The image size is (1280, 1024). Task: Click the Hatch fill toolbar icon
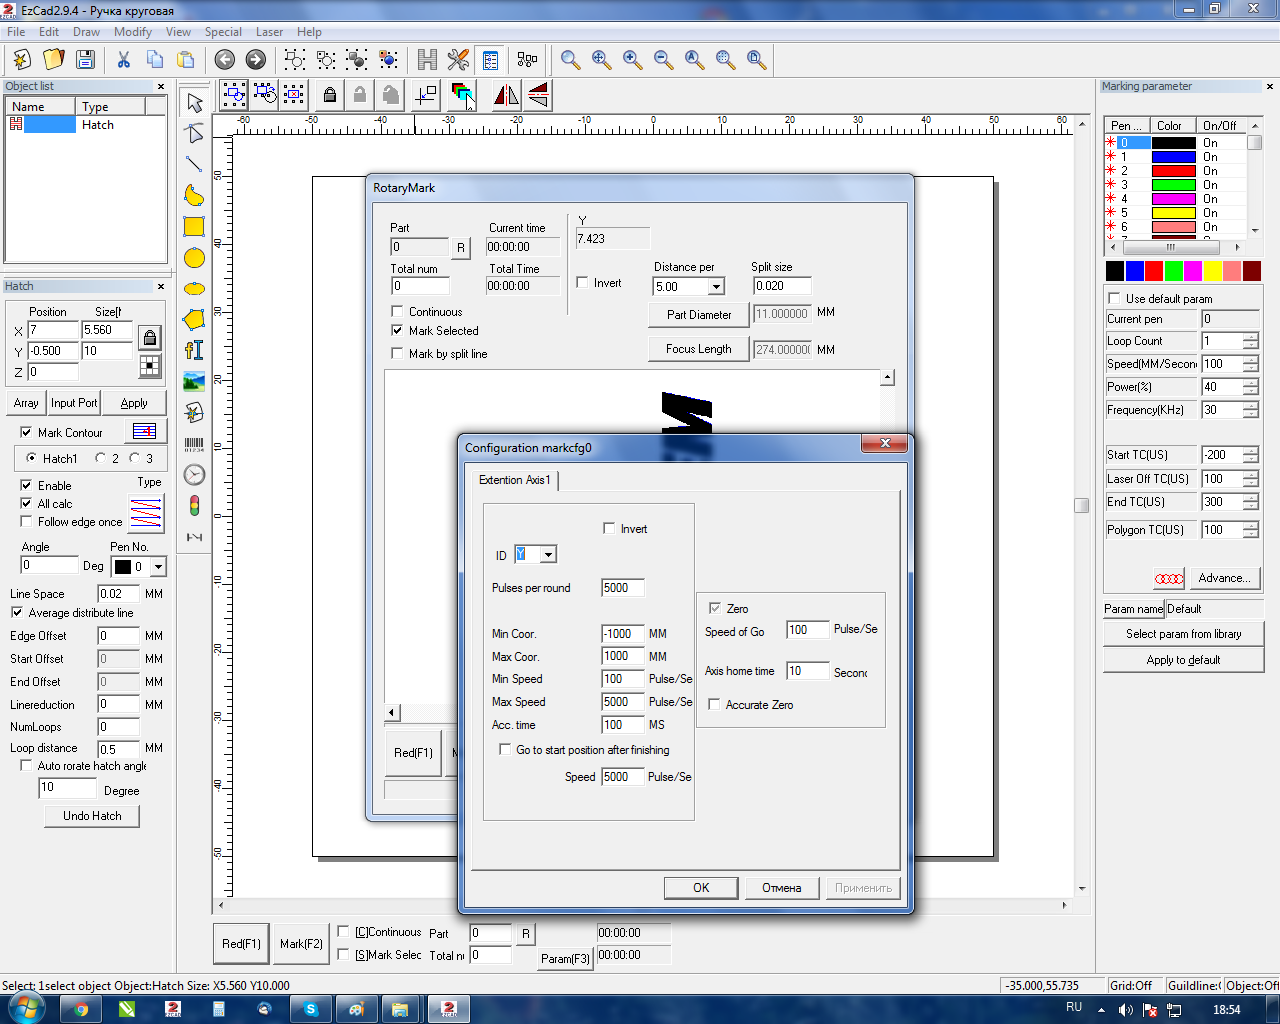coord(428,60)
